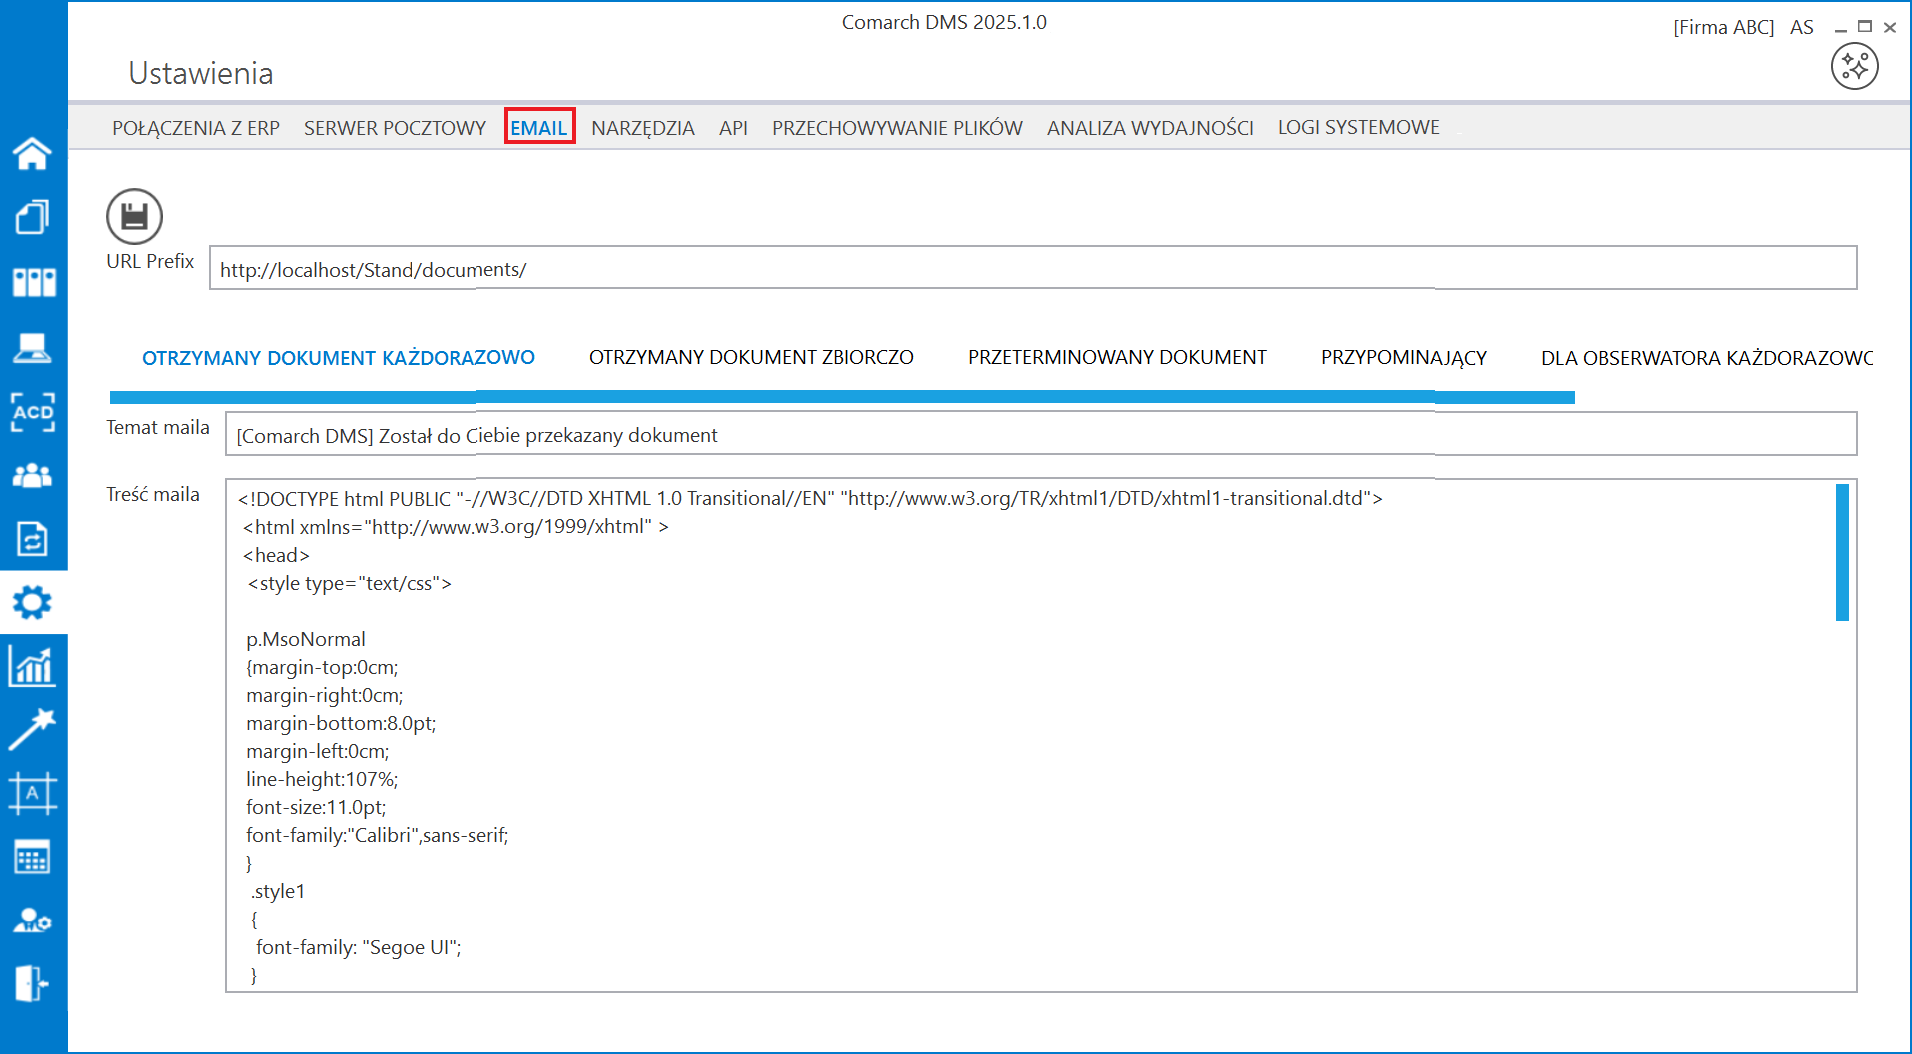Open the NARZĘDZIA tab
This screenshot has height=1054, width=1912.
point(643,128)
